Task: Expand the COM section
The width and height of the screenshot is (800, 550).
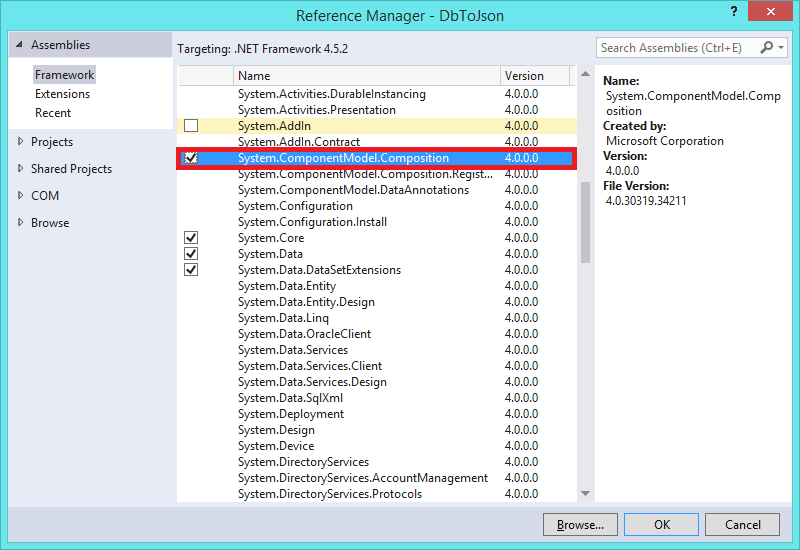Action: 20,196
